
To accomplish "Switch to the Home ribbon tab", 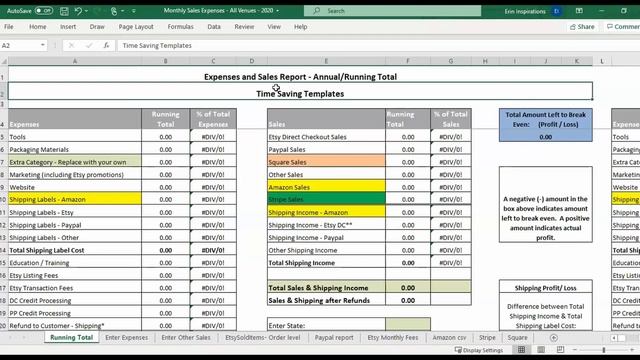I will coord(38,27).
